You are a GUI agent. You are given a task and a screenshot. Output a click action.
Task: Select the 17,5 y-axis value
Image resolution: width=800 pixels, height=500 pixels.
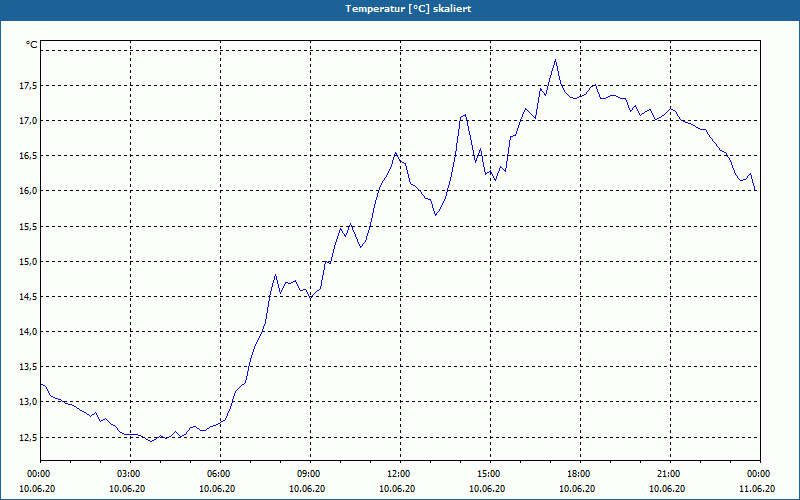pos(28,86)
